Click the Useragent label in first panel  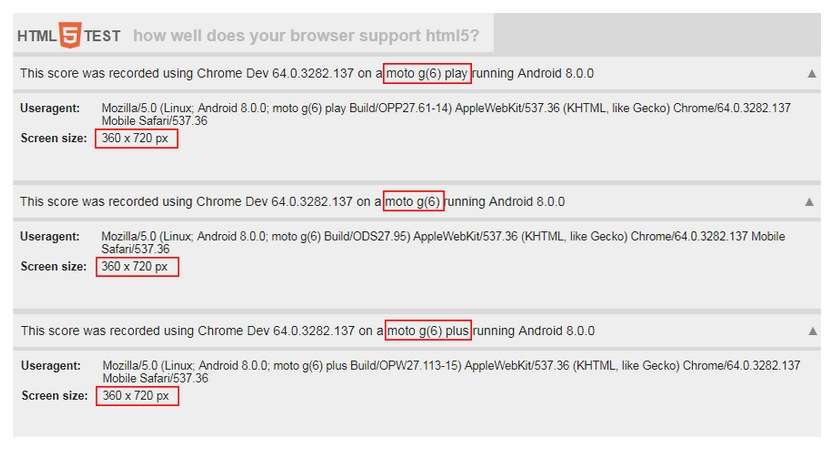(50, 108)
